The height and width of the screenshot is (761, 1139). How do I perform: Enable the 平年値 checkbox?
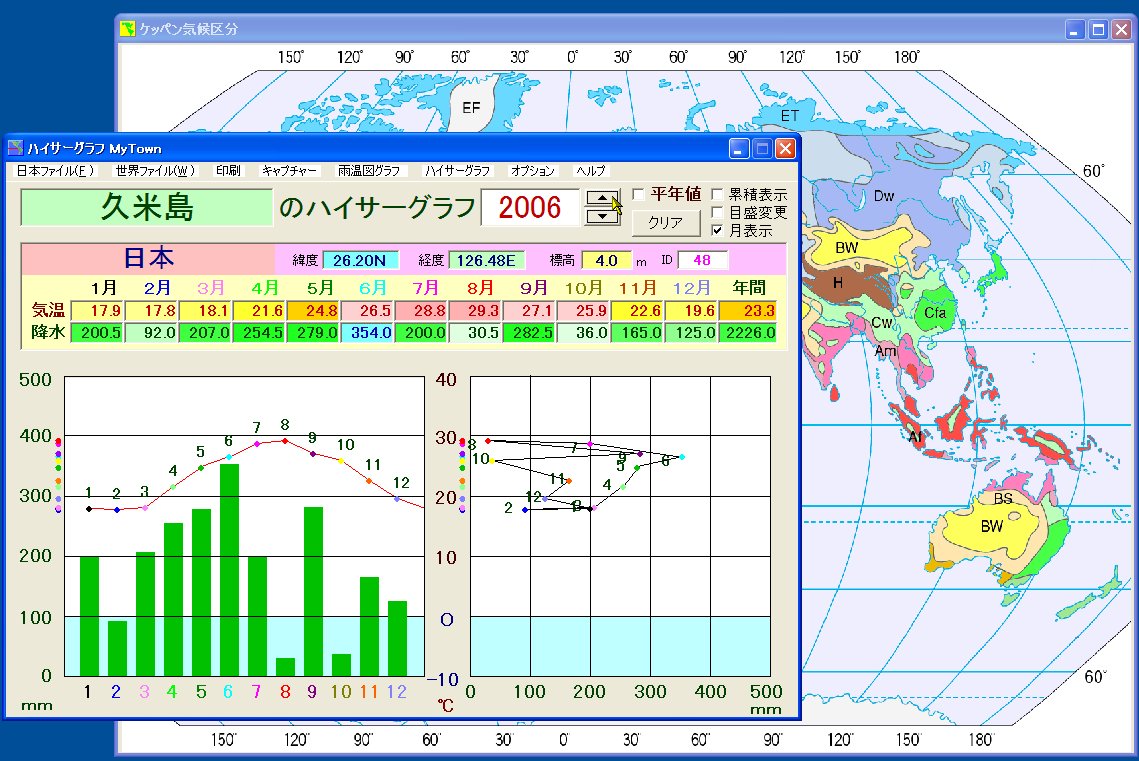tap(639, 194)
